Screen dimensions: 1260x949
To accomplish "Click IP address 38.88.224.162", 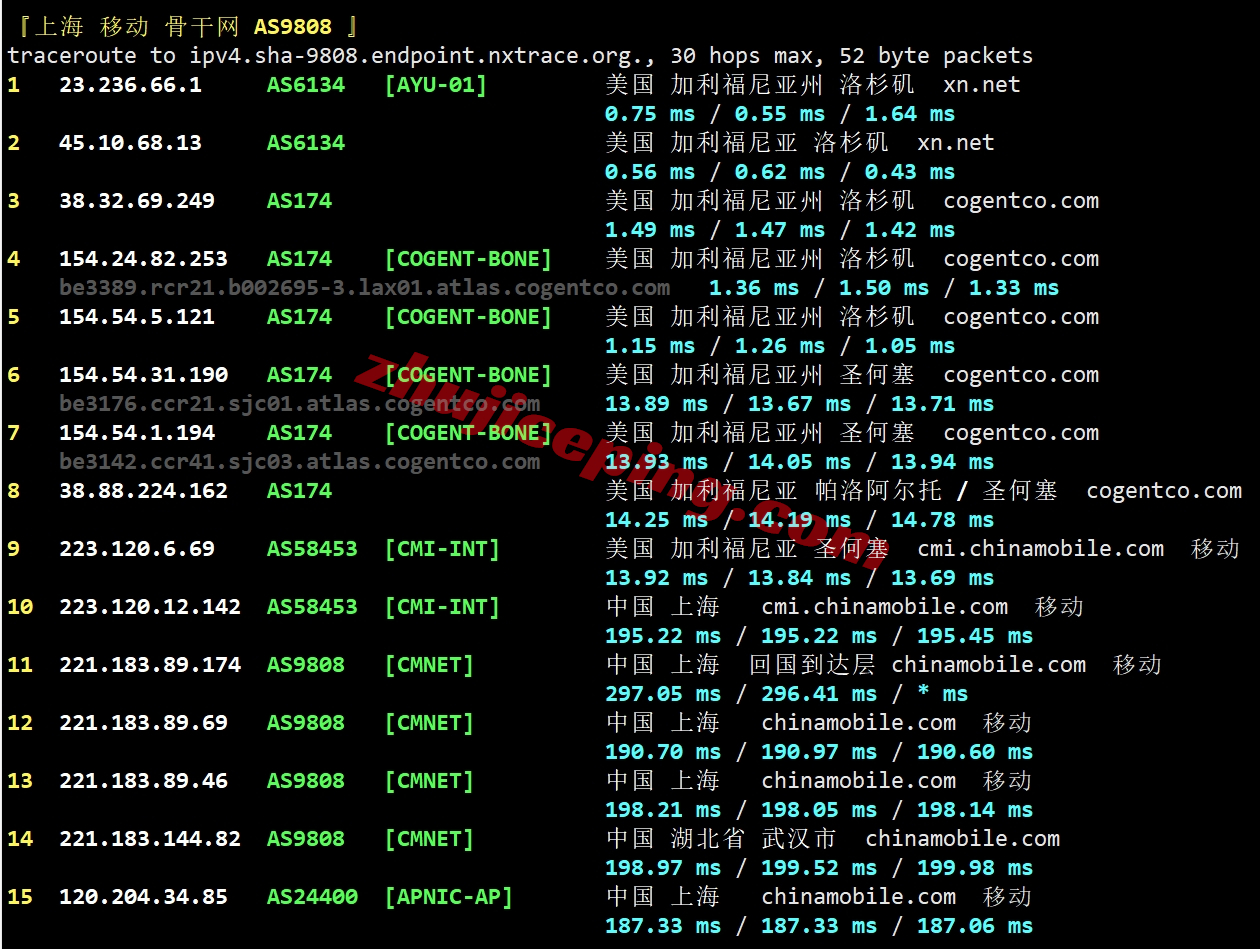I will click(143, 490).
